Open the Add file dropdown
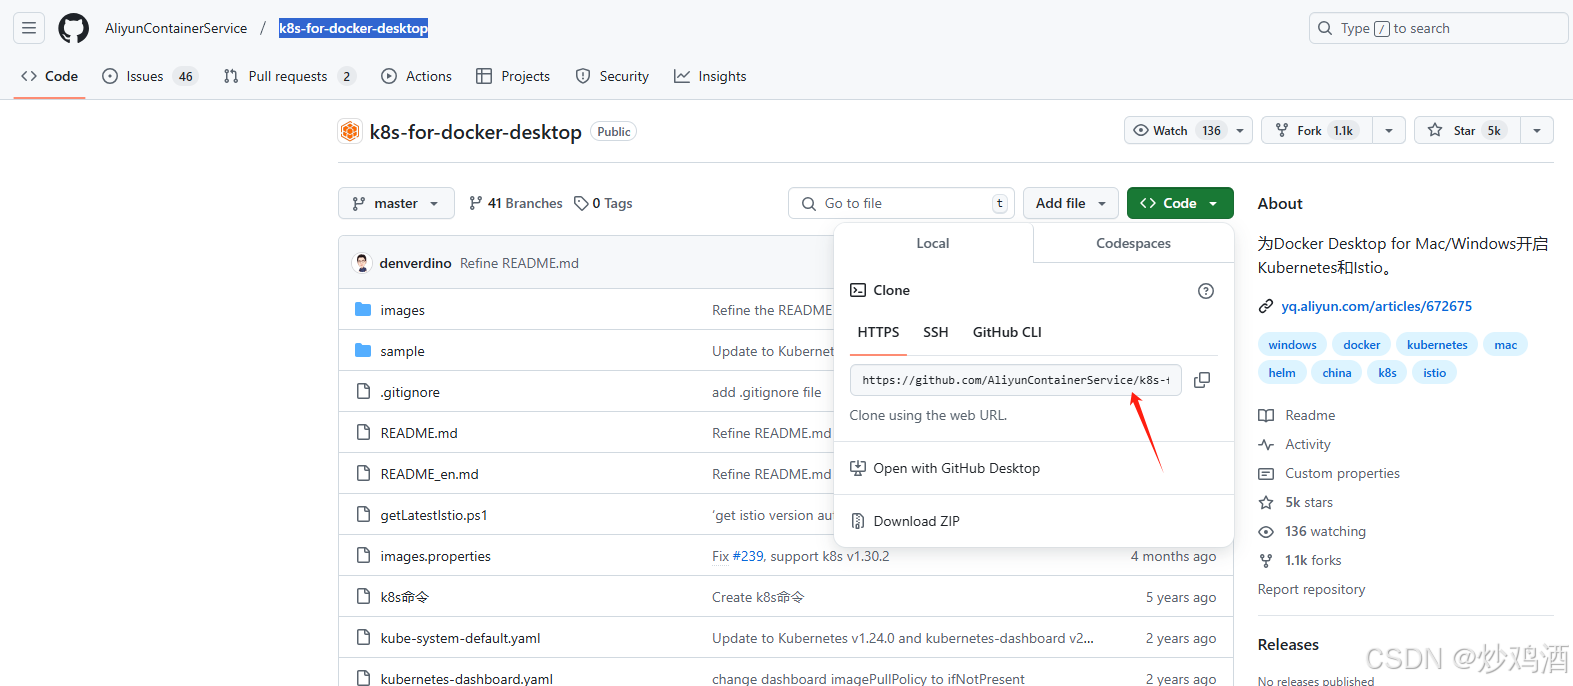 point(1070,203)
